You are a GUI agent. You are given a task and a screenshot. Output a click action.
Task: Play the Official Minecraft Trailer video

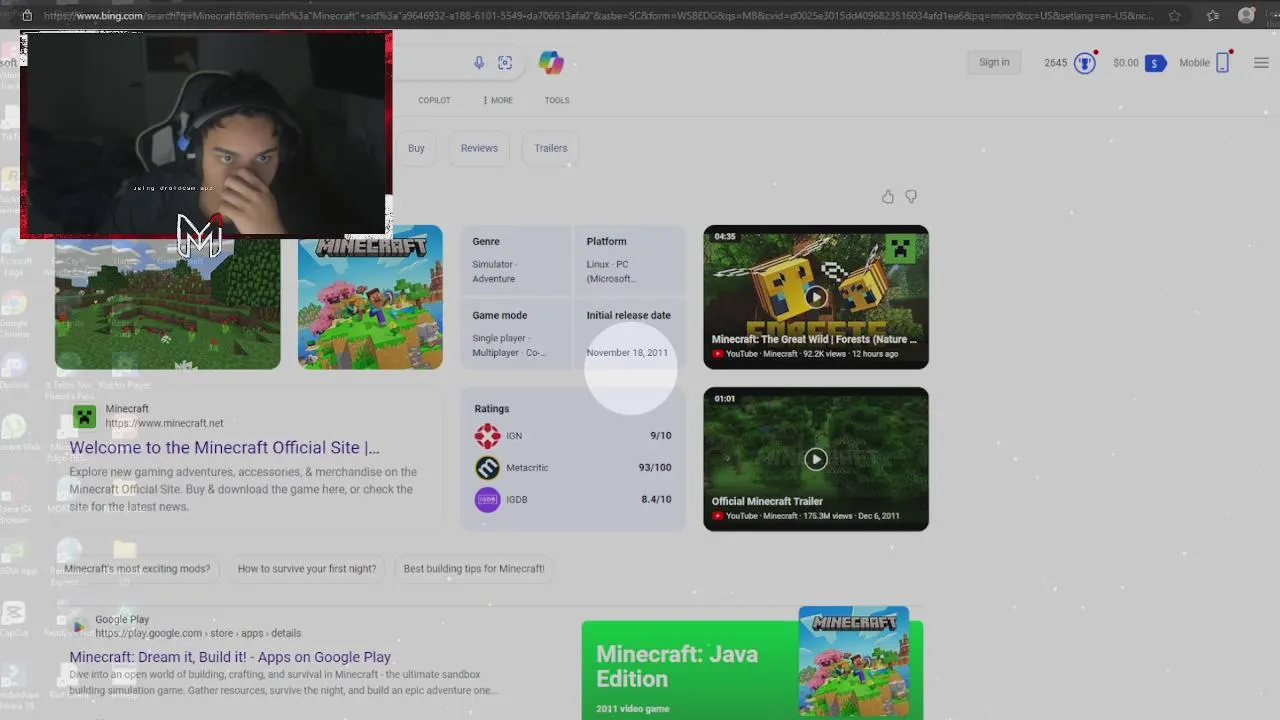tap(816, 459)
